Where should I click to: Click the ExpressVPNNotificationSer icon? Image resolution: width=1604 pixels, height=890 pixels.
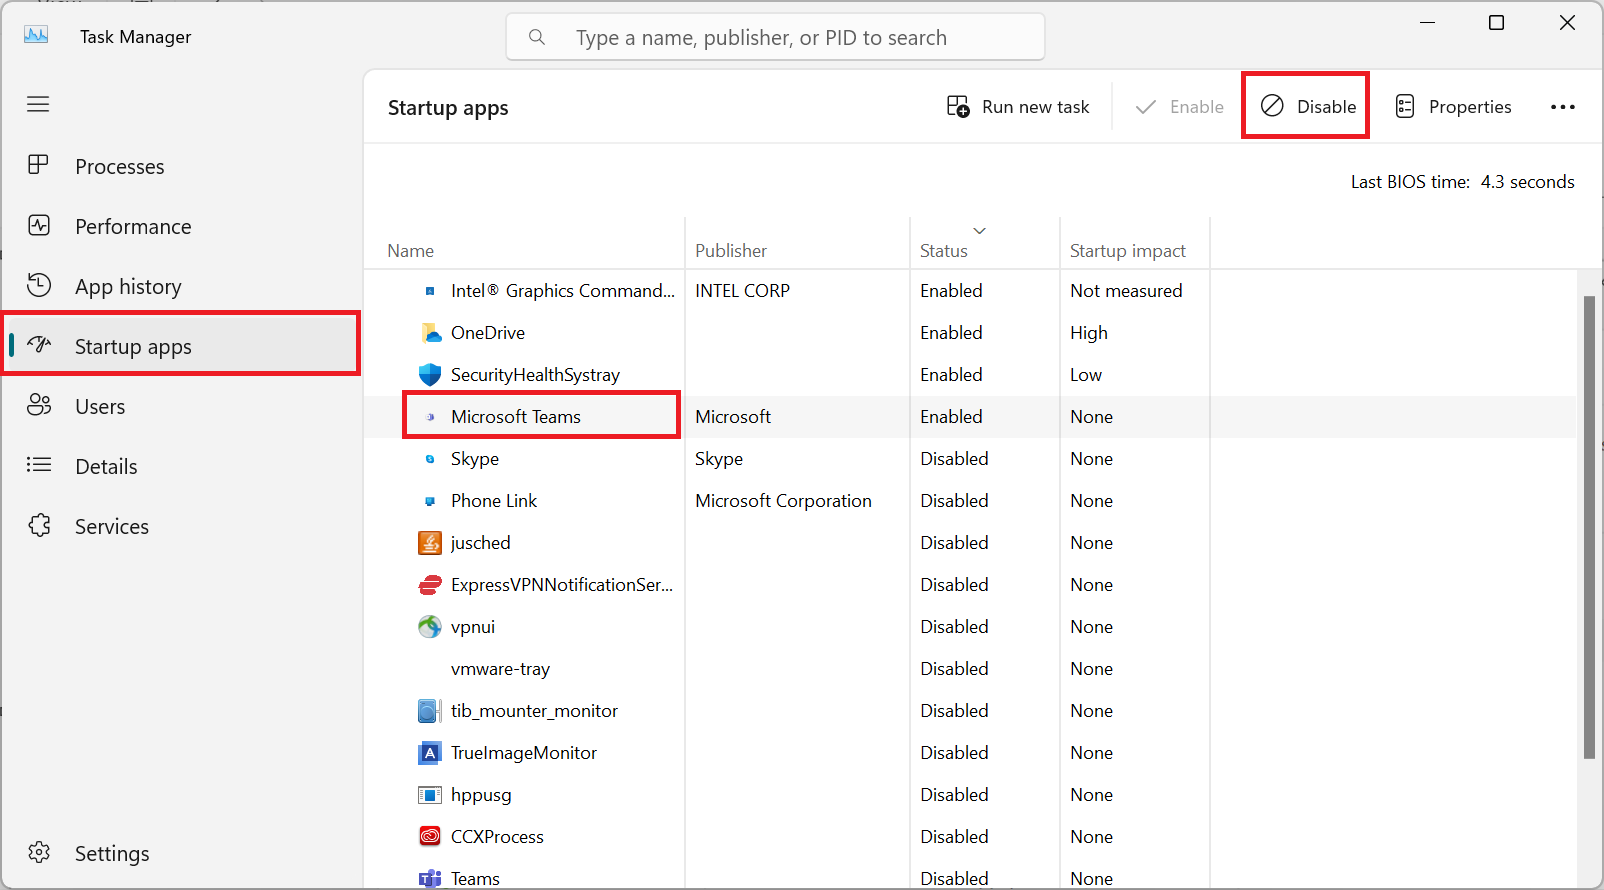(x=430, y=585)
